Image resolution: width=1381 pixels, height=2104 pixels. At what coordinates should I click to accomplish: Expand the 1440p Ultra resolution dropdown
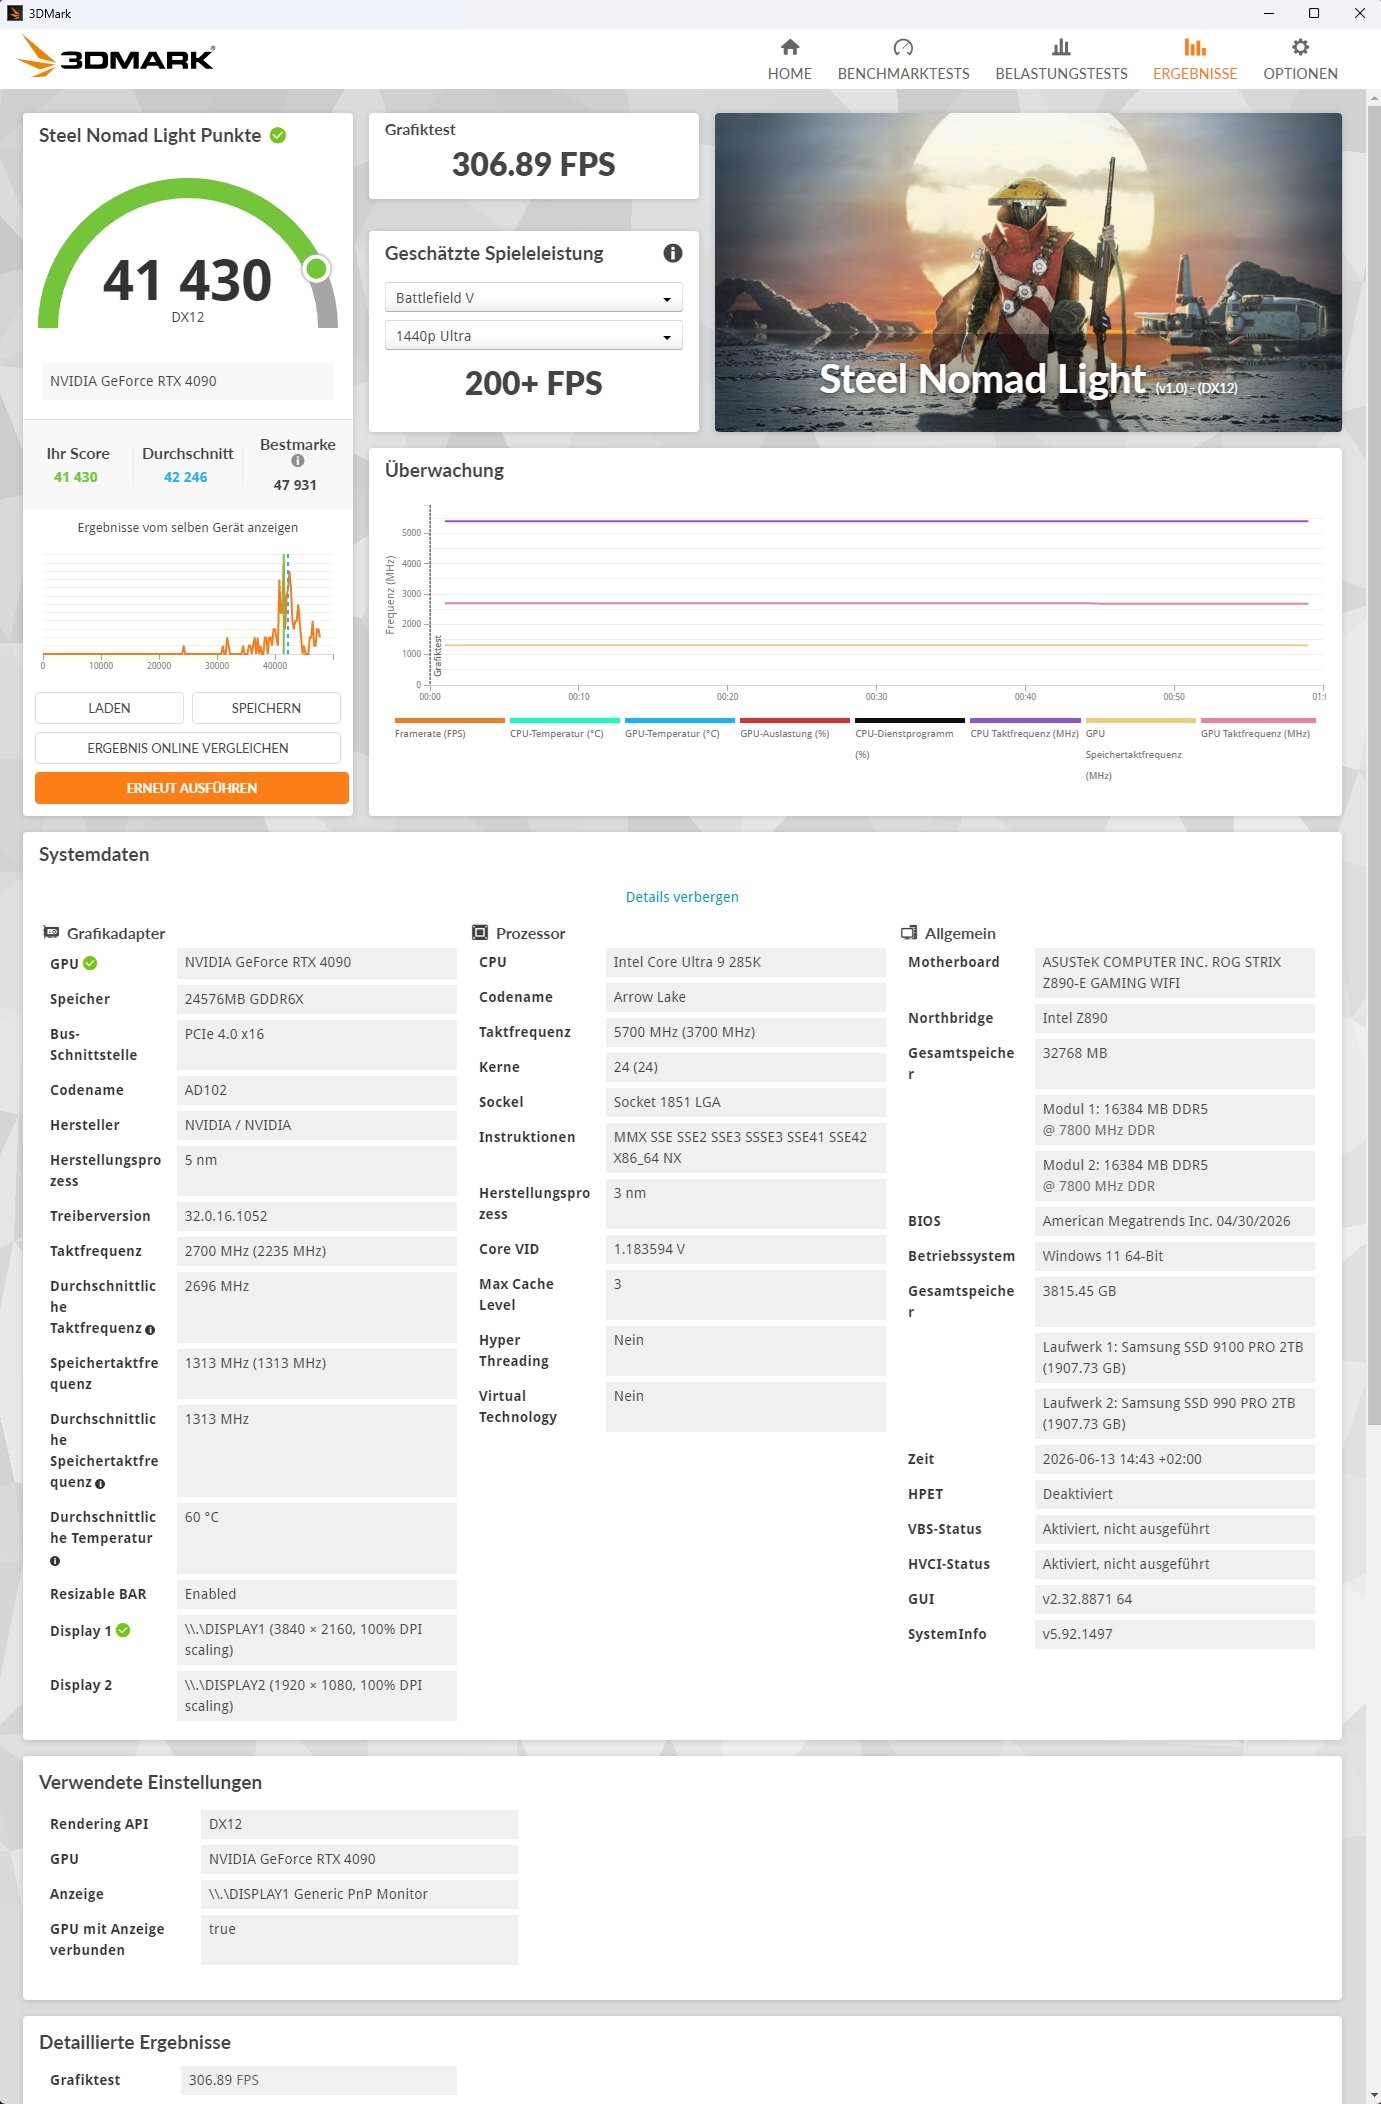coord(534,336)
